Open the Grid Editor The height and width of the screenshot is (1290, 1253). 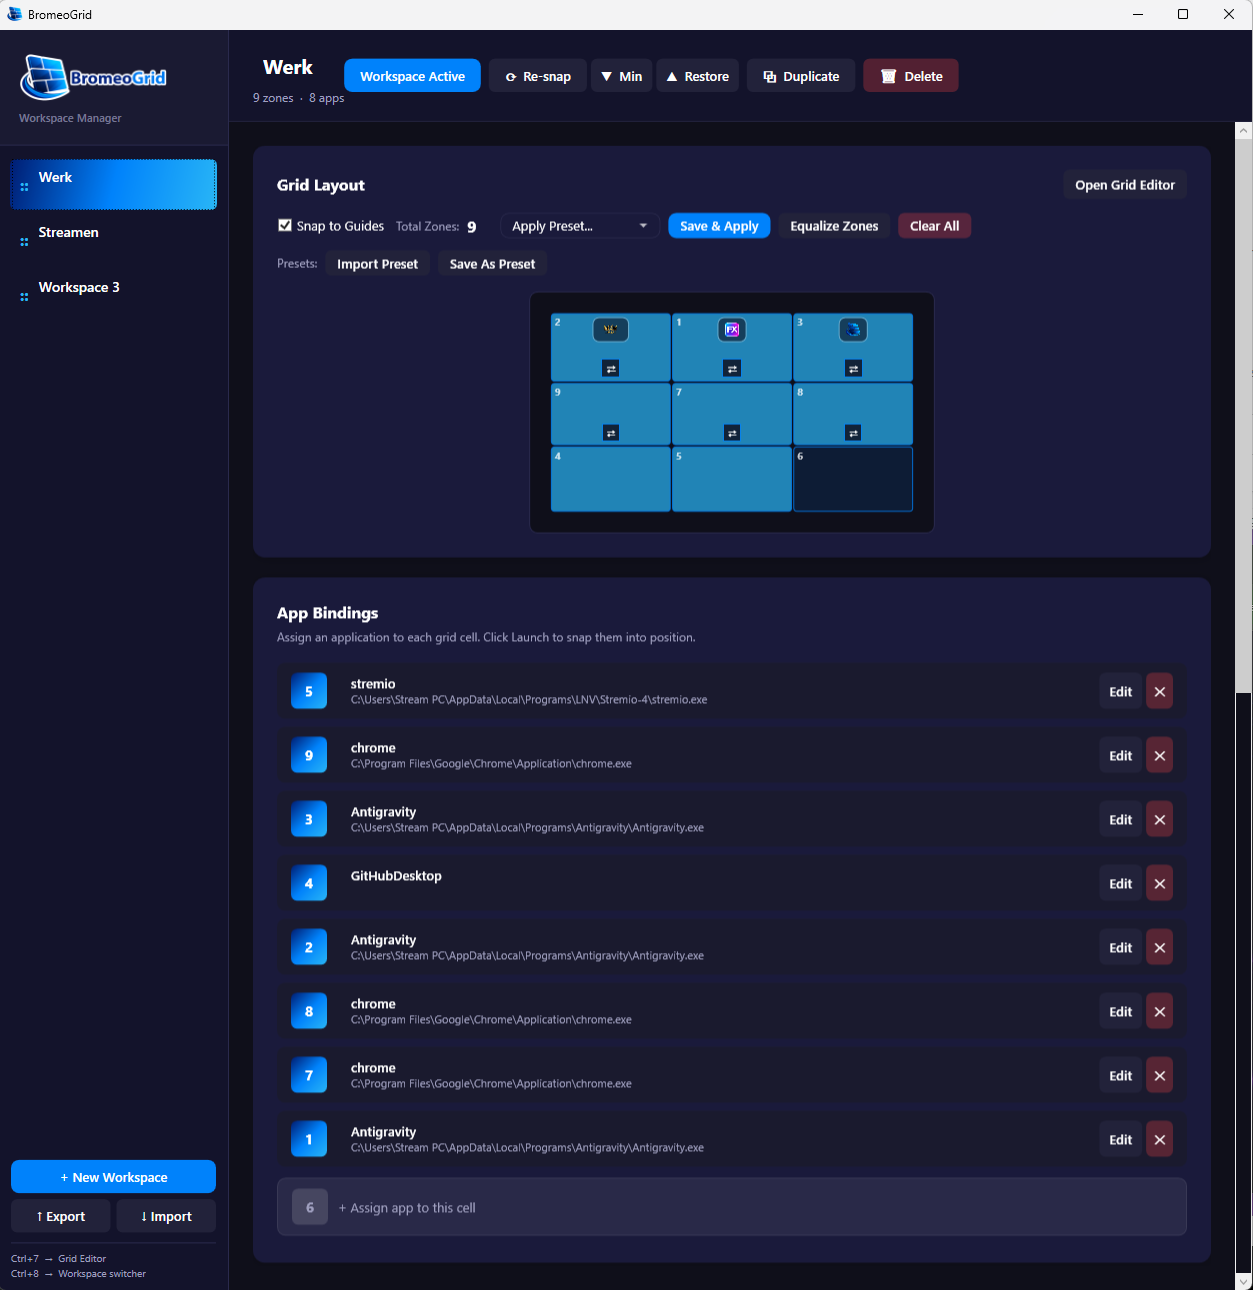(x=1124, y=184)
